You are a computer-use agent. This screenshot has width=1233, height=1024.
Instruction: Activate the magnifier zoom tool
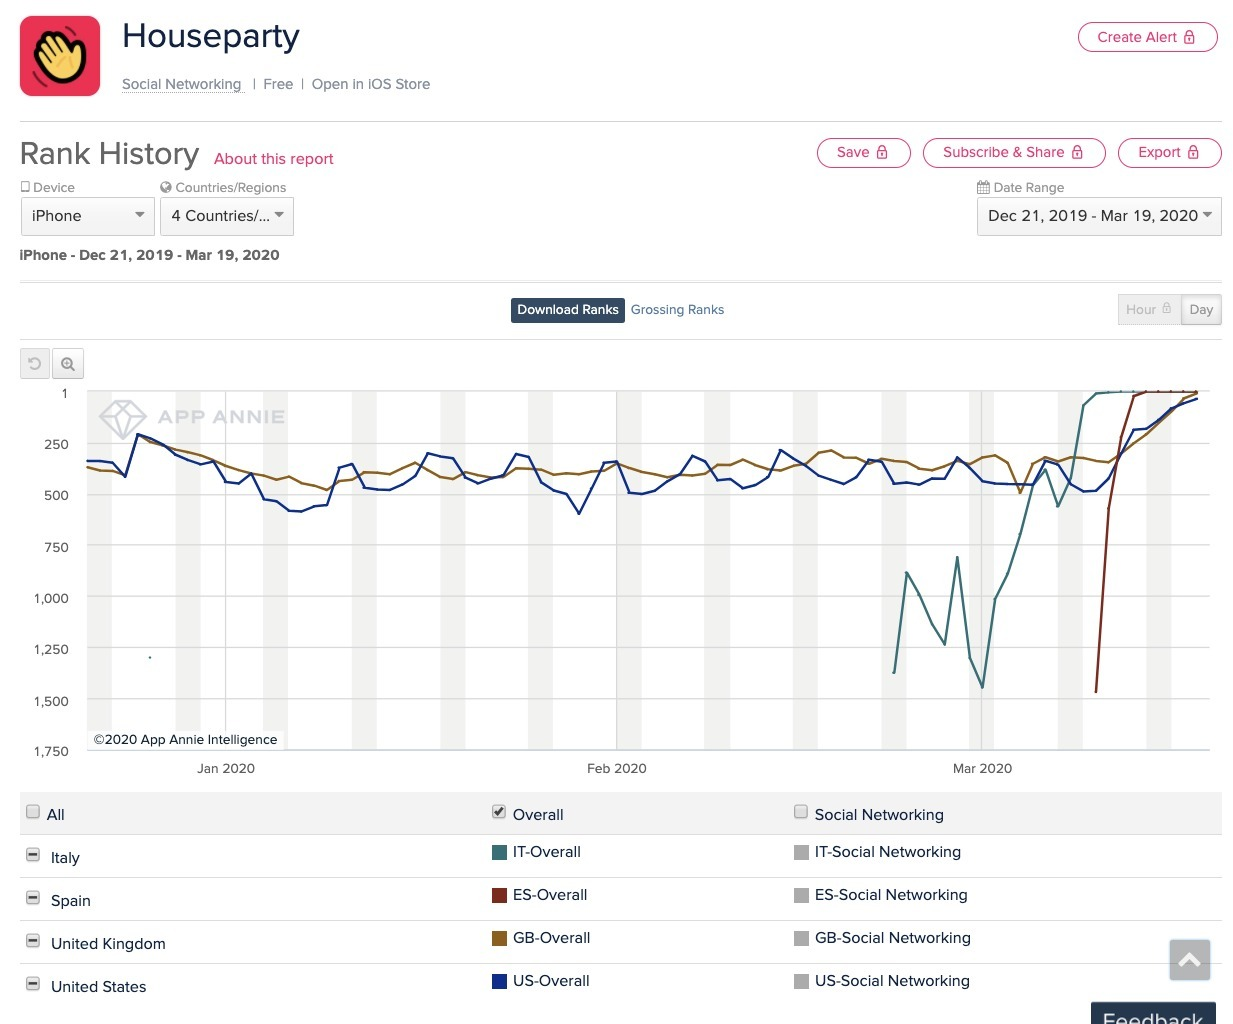point(68,364)
